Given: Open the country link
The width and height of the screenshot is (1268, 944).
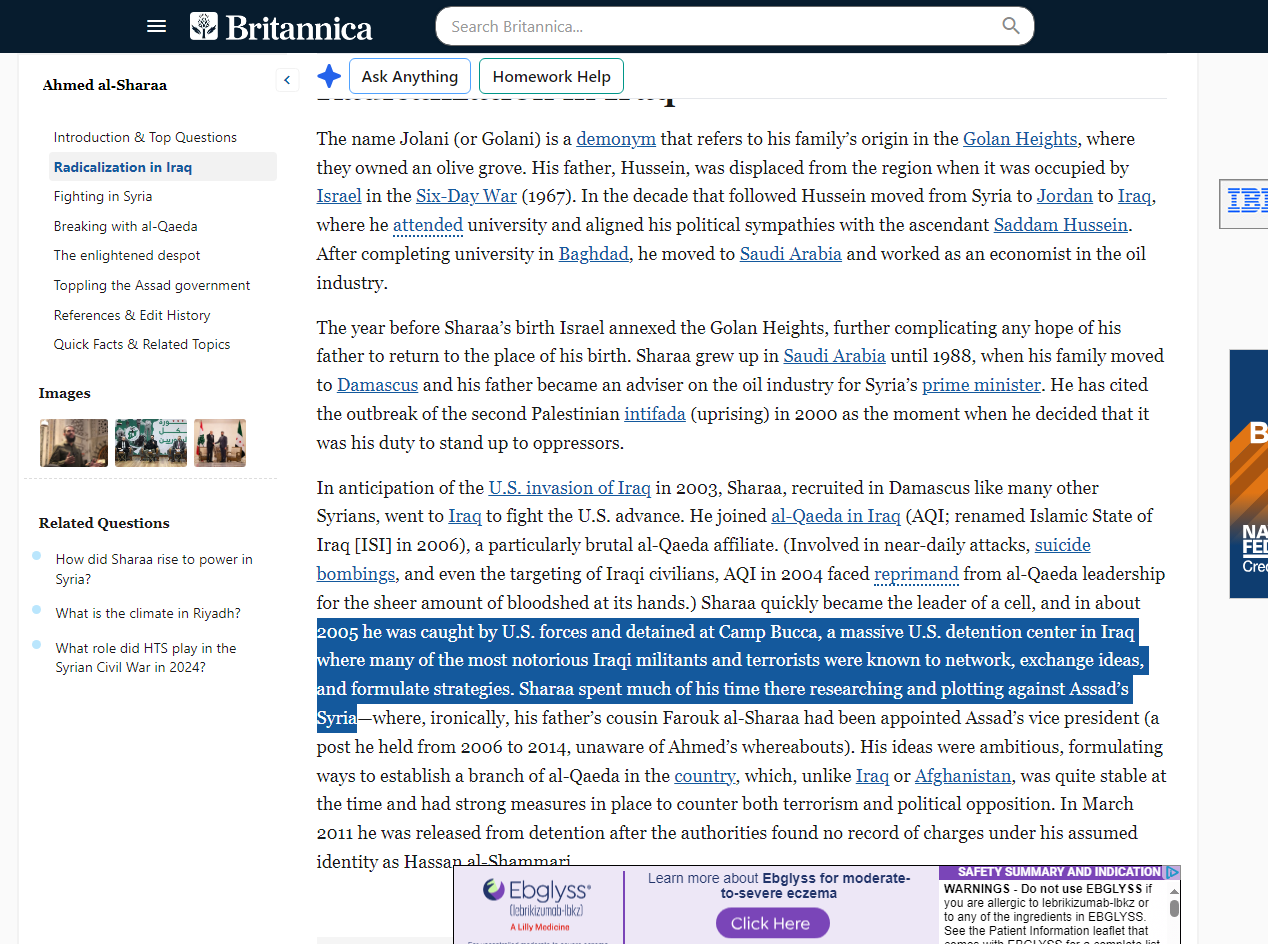Looking at the screenshot, I should (x=705, y=776).
